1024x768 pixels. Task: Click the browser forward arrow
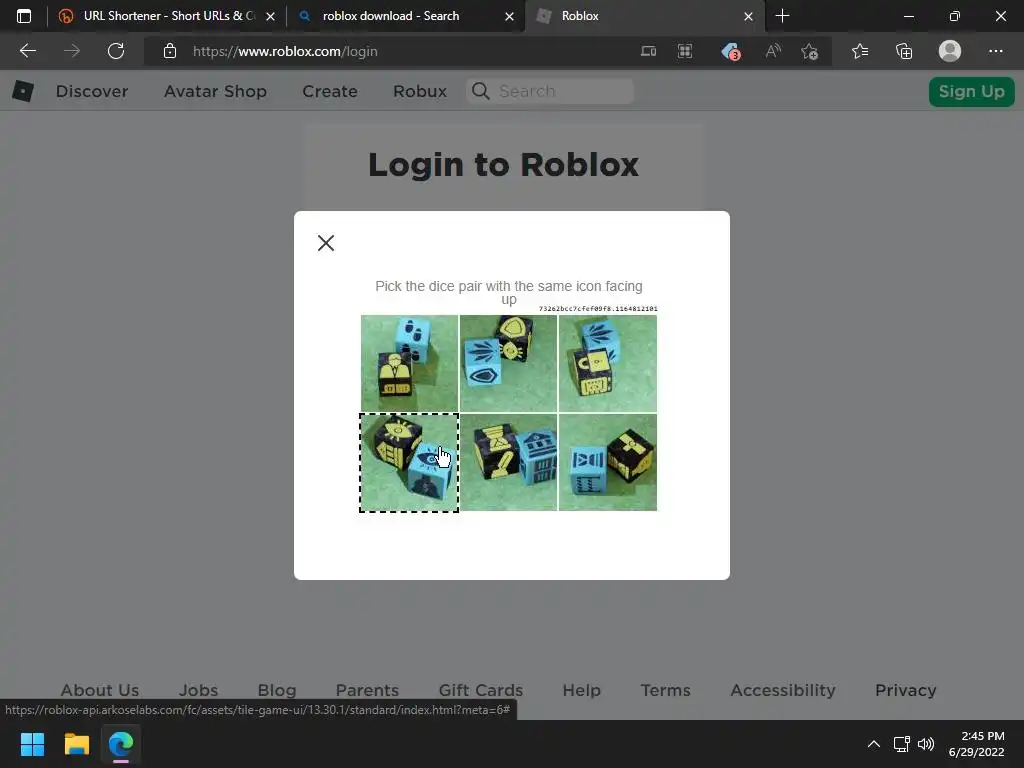(72, 51)
